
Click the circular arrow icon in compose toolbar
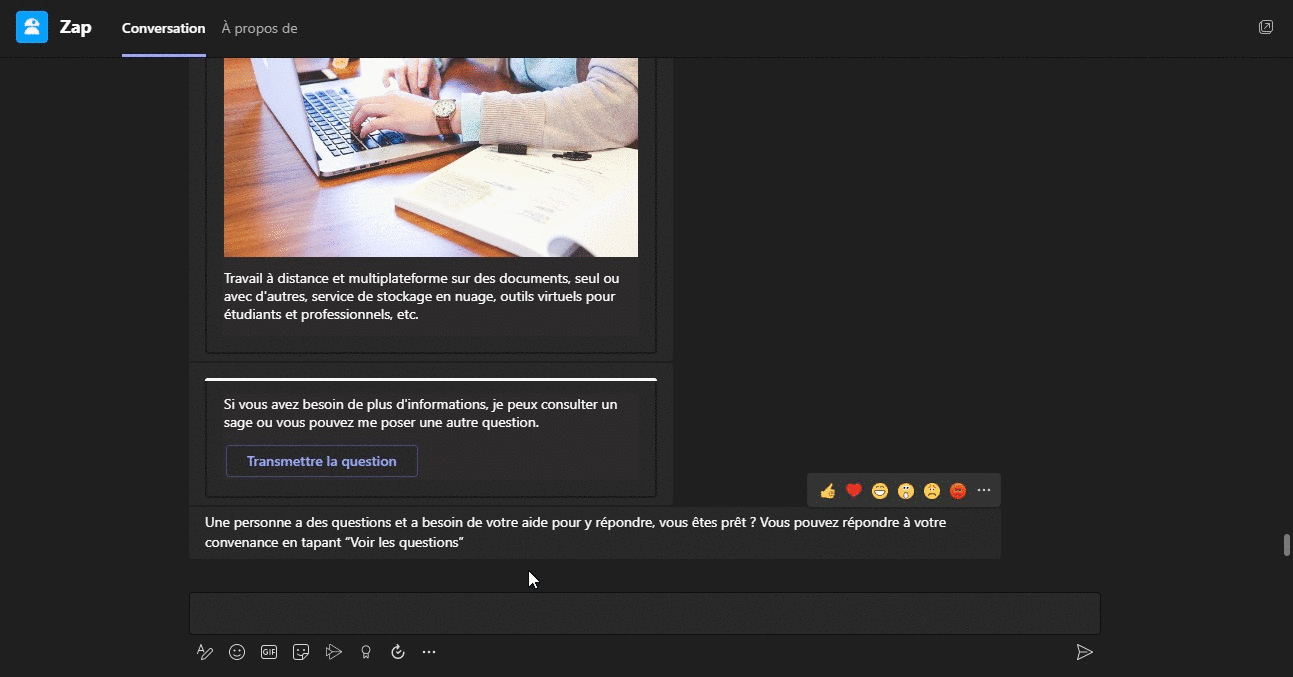(398, 652)
